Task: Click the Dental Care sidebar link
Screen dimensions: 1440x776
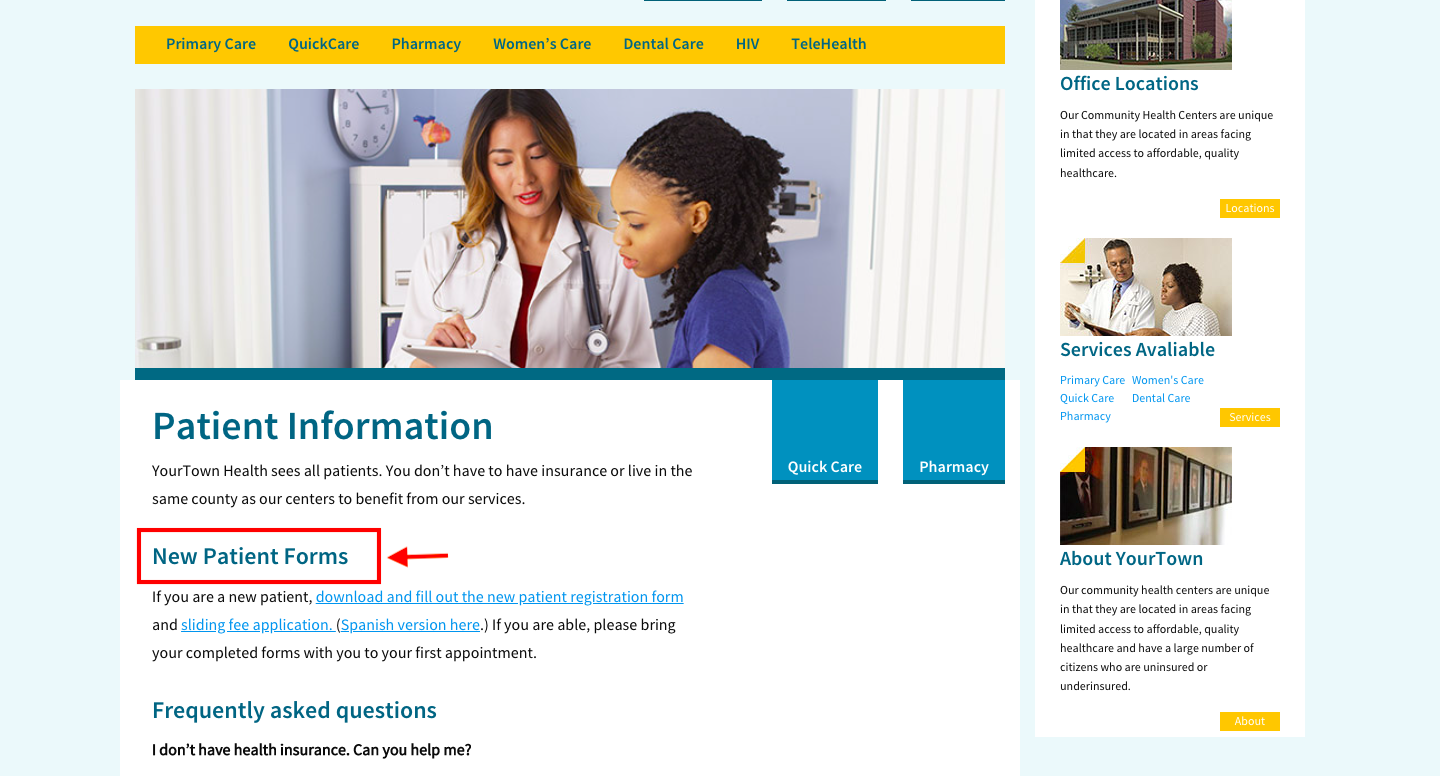Action: pos(1161,398)
